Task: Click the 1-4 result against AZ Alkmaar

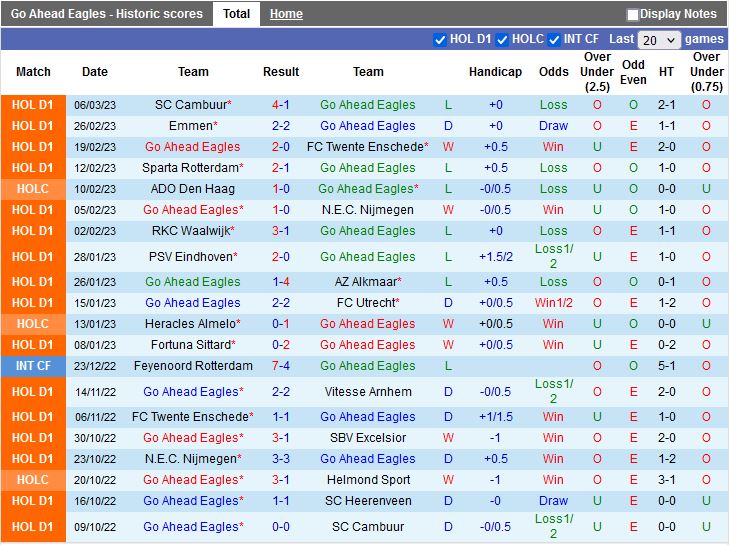Action: [x=281, y=282]
